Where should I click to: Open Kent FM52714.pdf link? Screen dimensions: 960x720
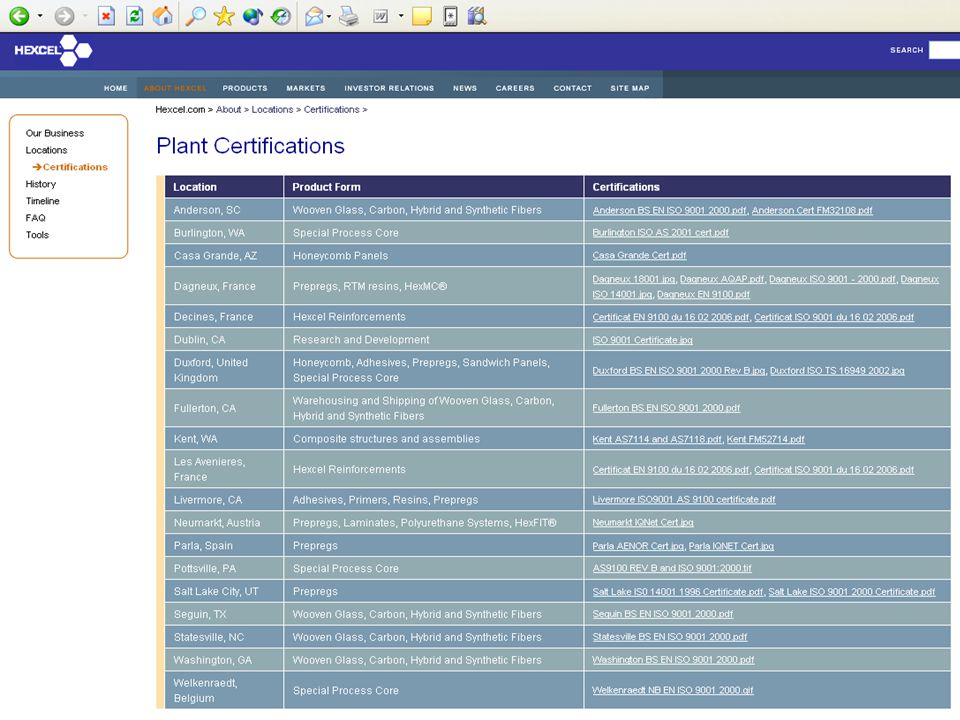click(x=765, y=439)
